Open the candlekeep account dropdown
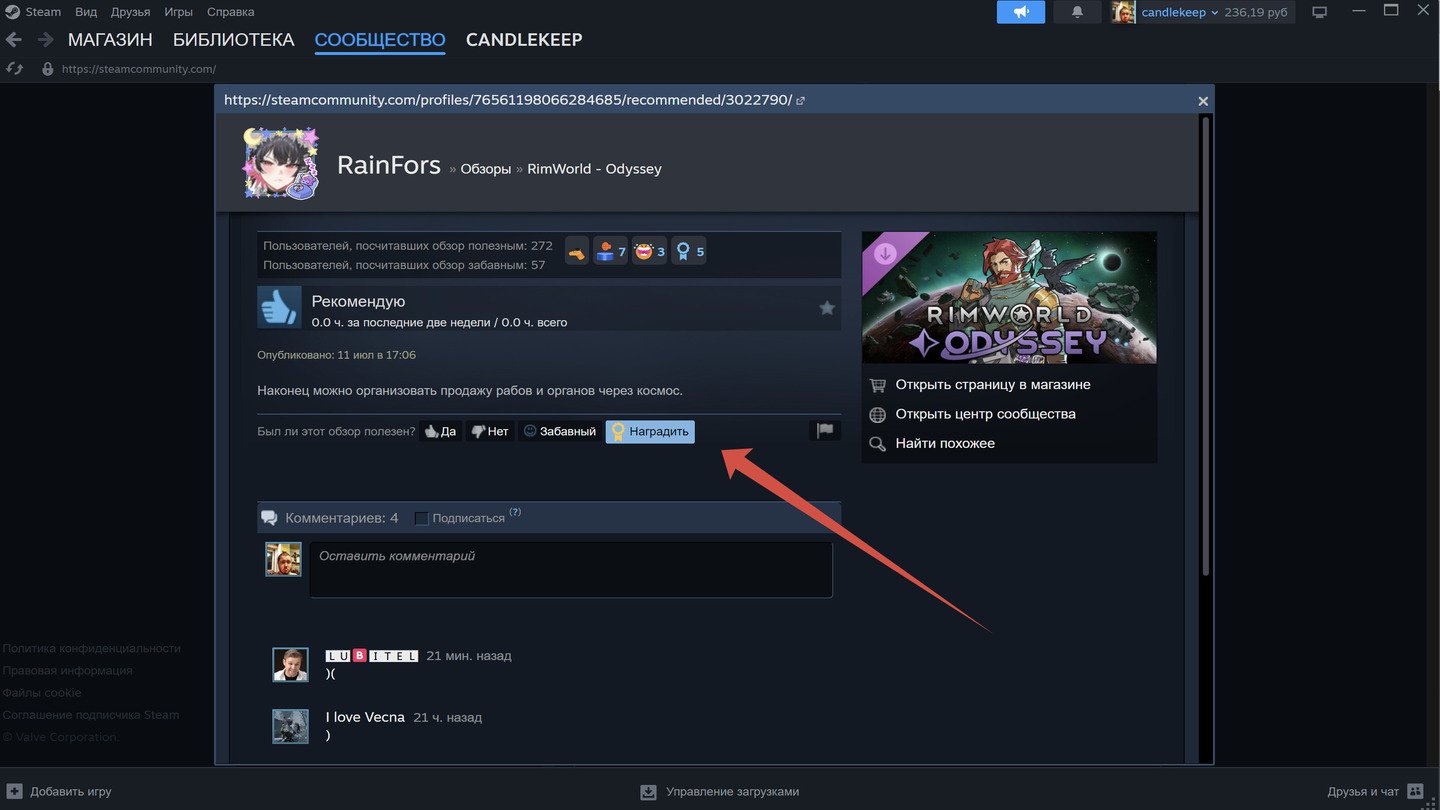 (x=1180, y=12)
